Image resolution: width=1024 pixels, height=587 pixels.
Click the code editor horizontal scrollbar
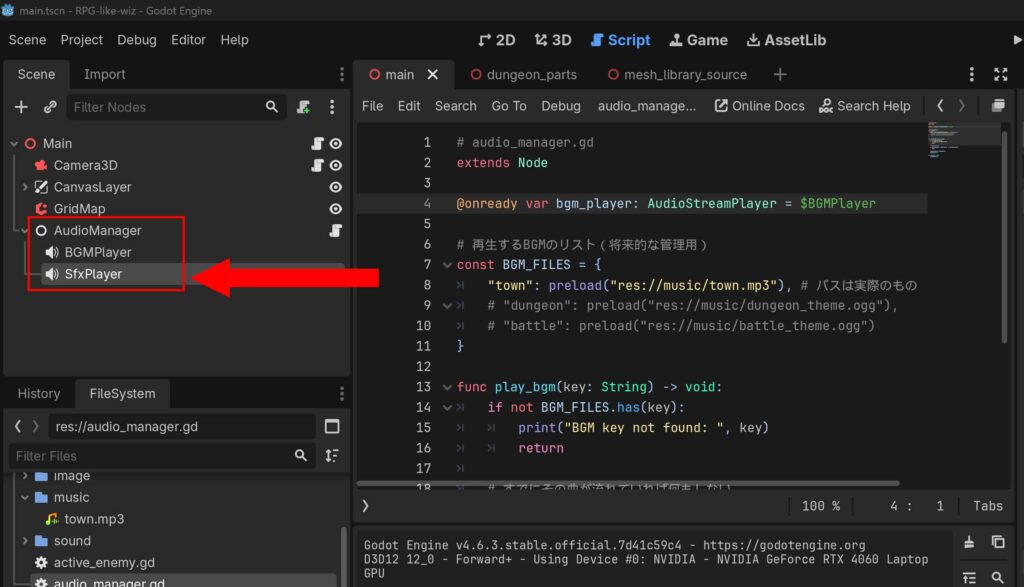pos(628,483)
